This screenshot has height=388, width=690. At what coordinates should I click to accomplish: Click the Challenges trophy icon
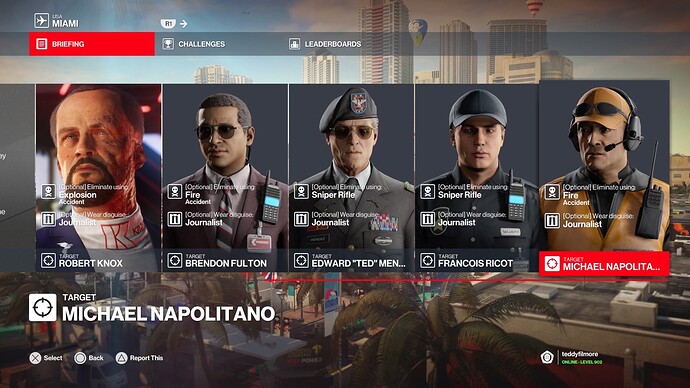click(x=168, y=44)
